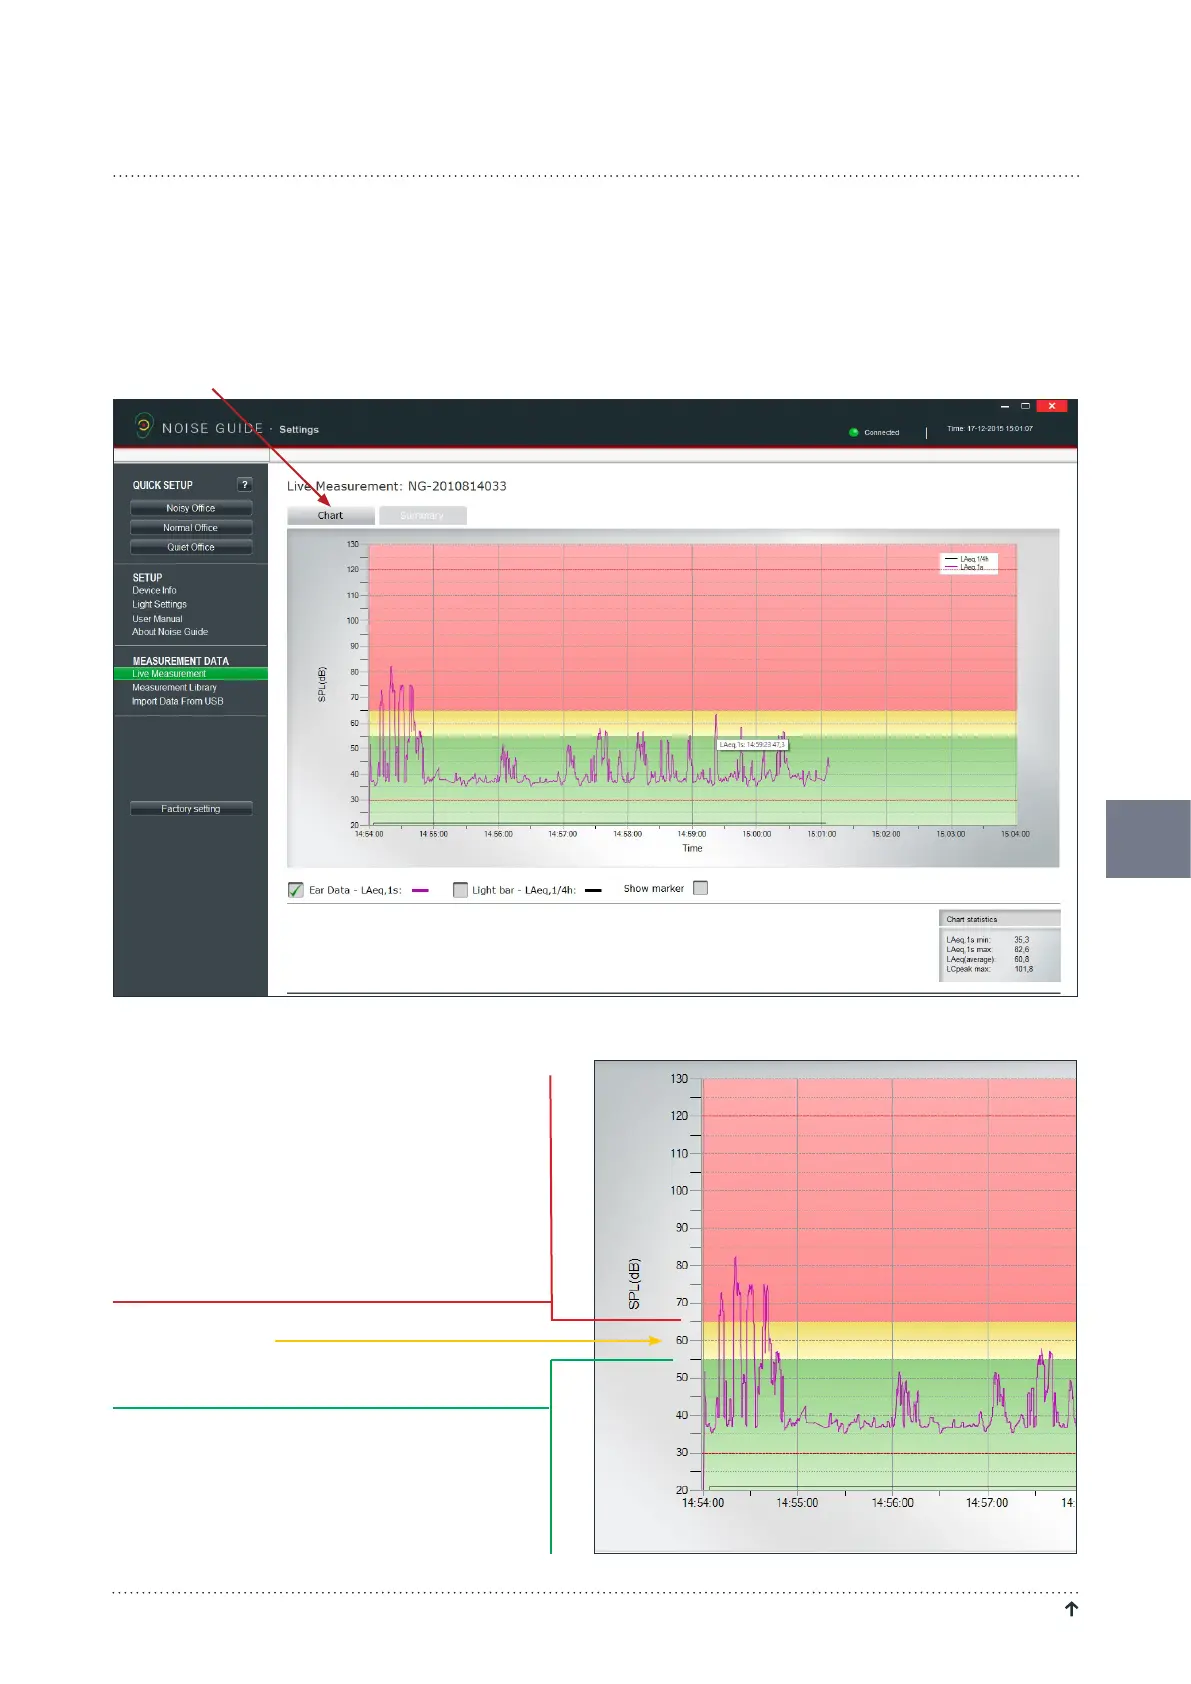Enable the Light bar LAeq,1/4h checkbox
The width and height of the screenshot is (1191, 1684).
coord(460,889)
